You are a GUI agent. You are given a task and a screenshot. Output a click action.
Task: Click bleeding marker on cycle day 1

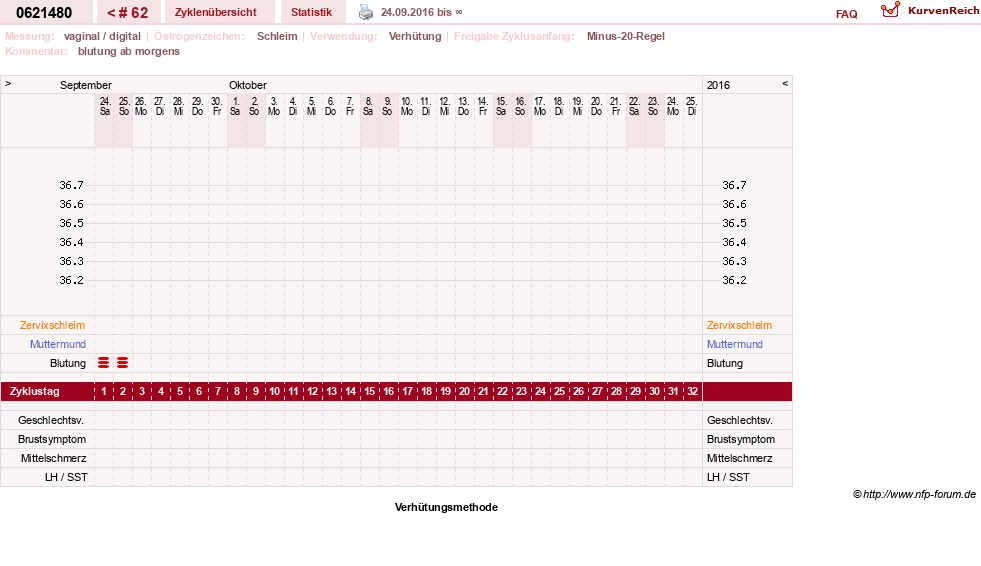[x=104, y=363]
